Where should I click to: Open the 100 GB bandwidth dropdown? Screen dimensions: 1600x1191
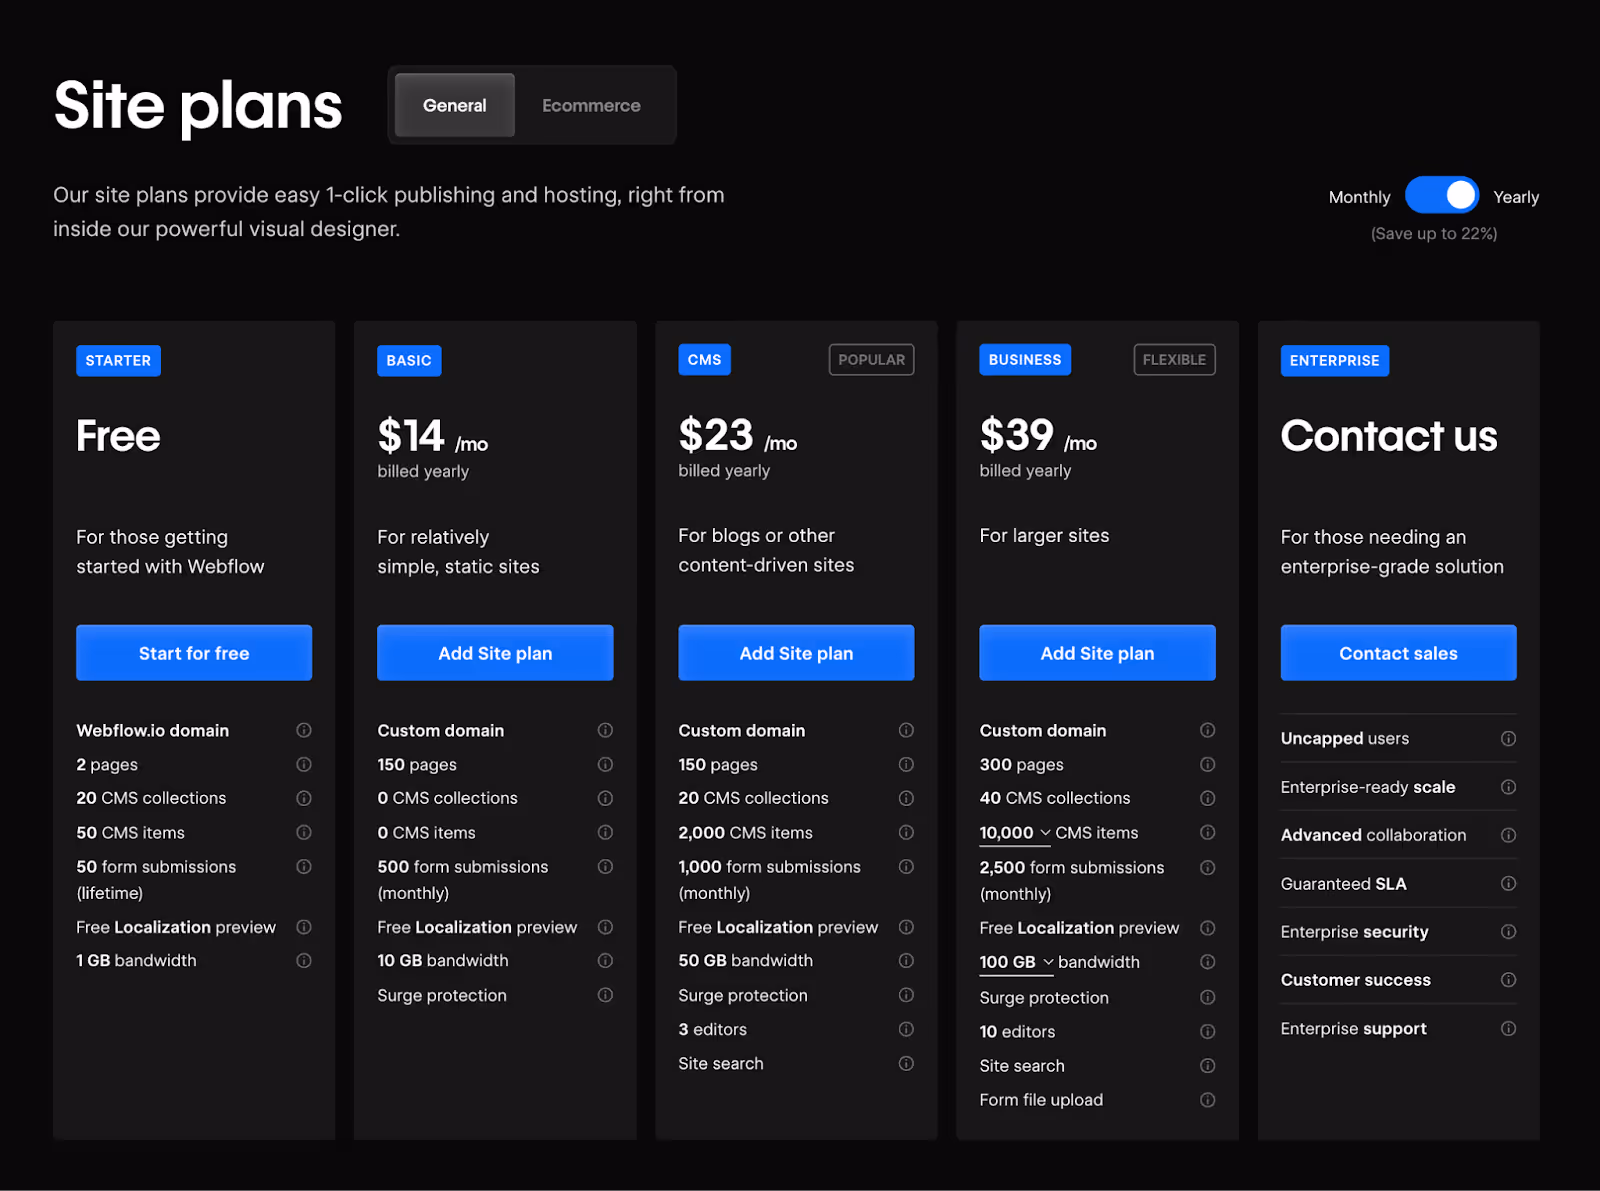pos(1017,962)
